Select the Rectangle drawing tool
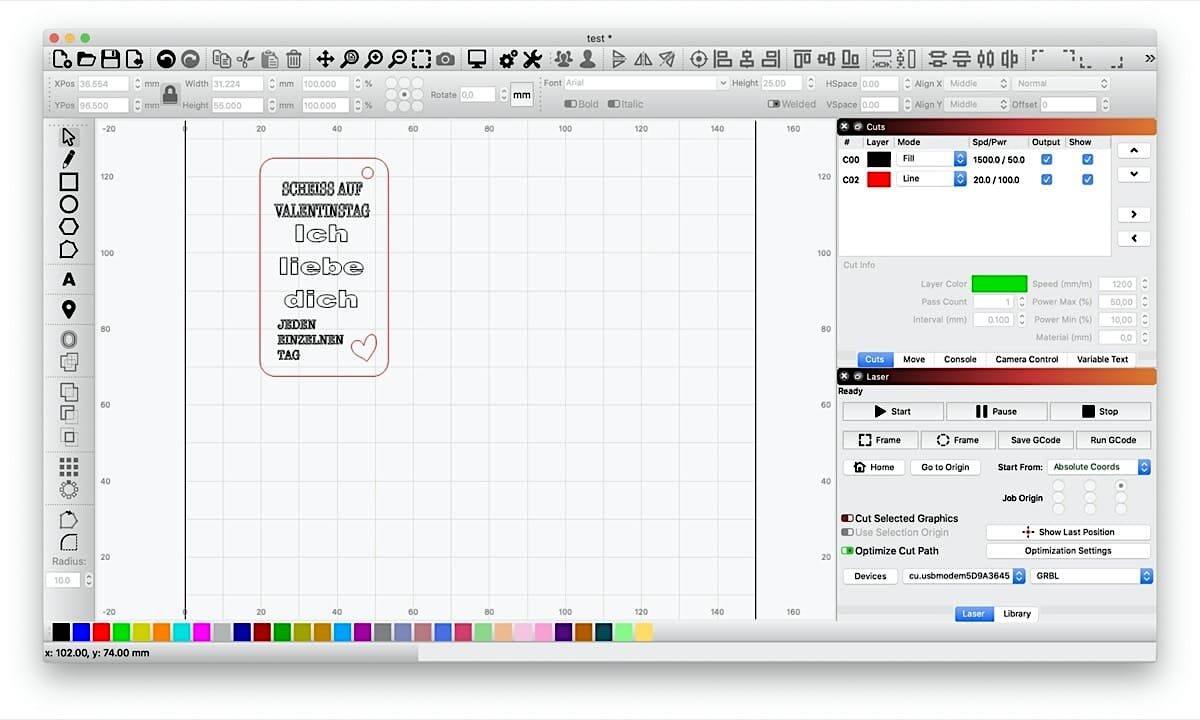 point(68,182)
